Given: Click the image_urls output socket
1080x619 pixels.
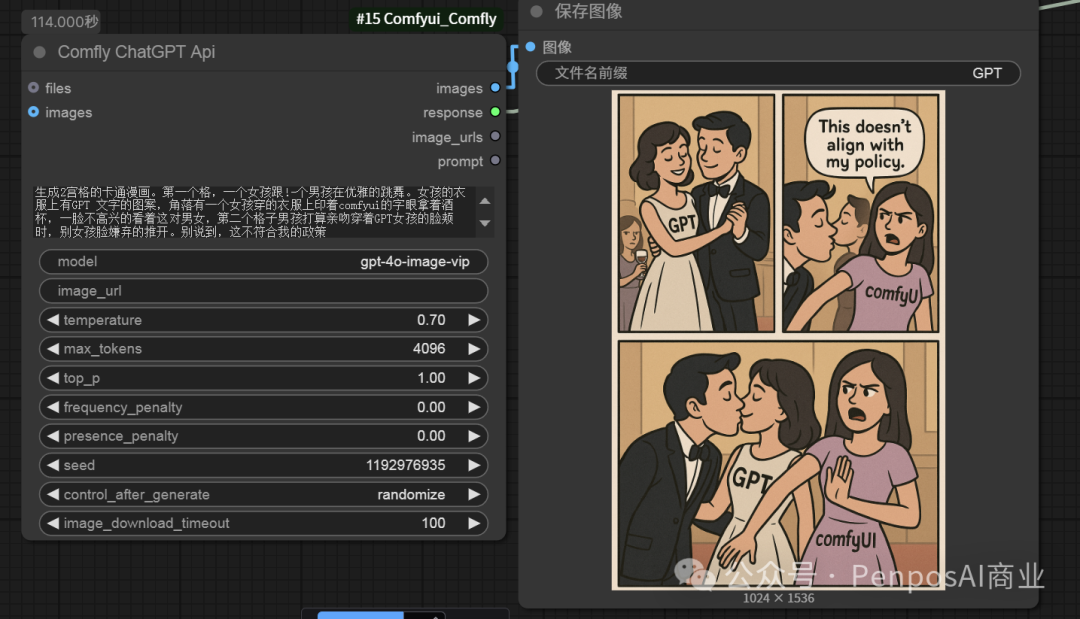Looking at the screenshot, I should pos(495,136).
